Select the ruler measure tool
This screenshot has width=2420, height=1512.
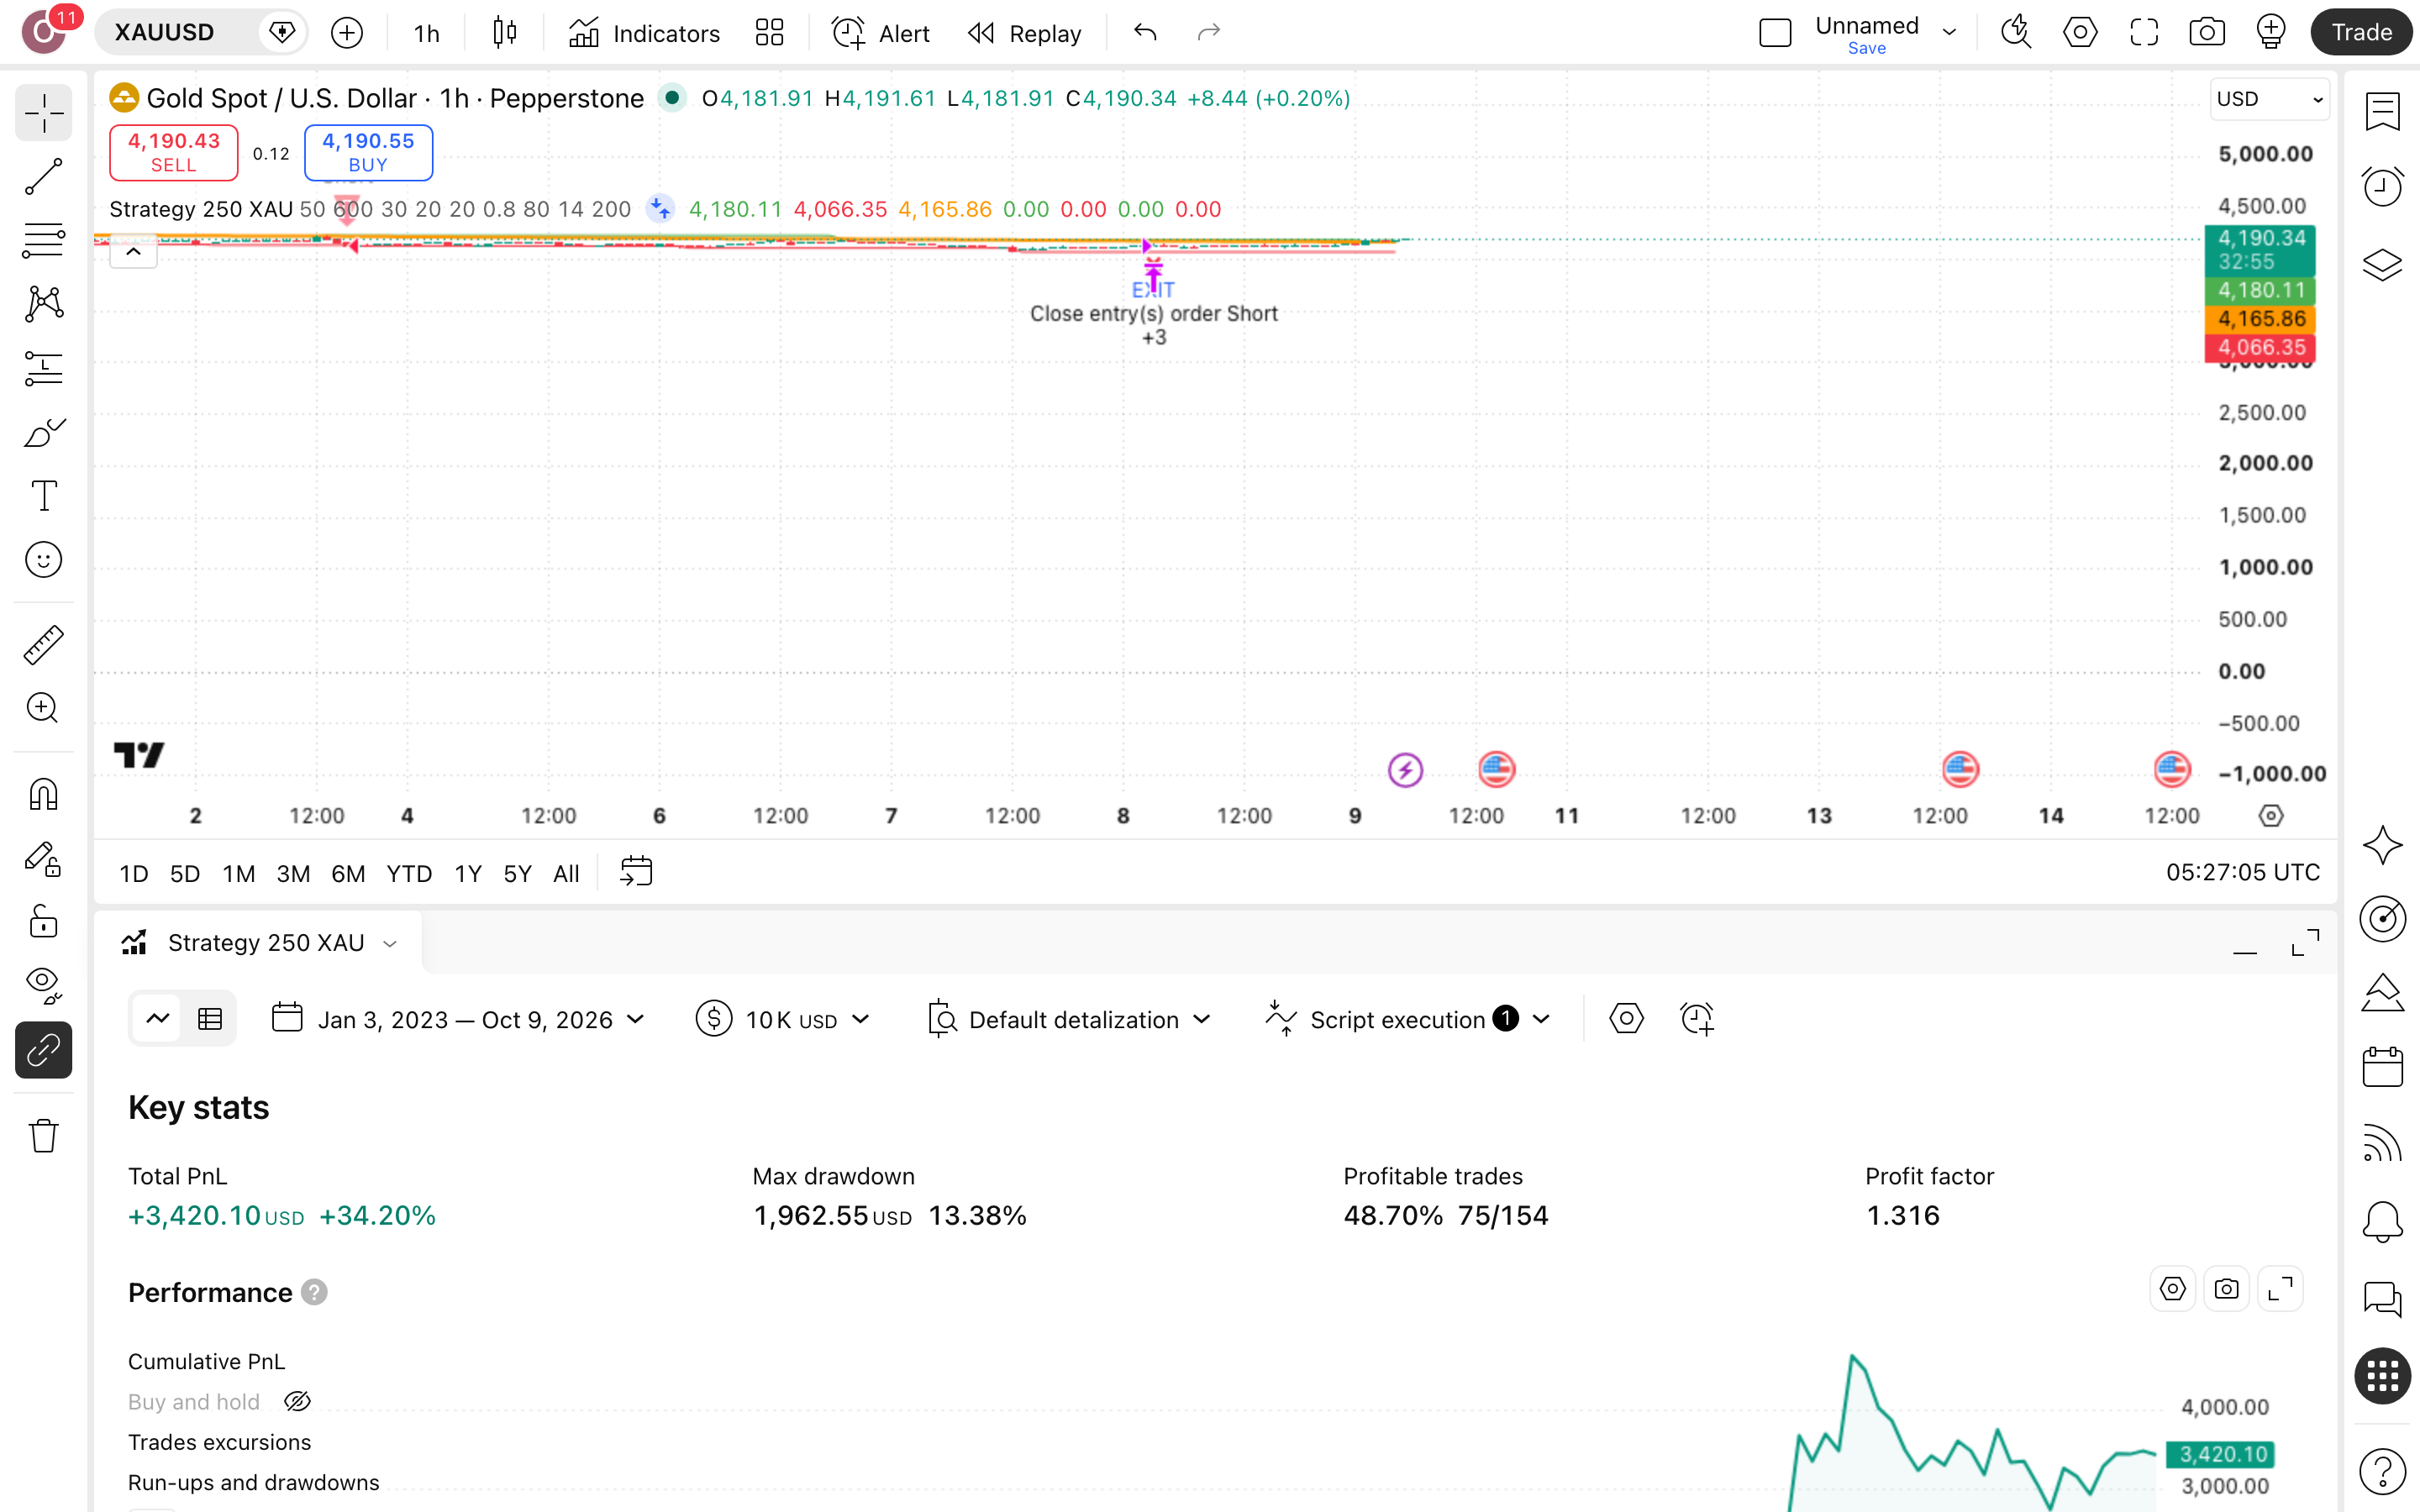(43, 645)
